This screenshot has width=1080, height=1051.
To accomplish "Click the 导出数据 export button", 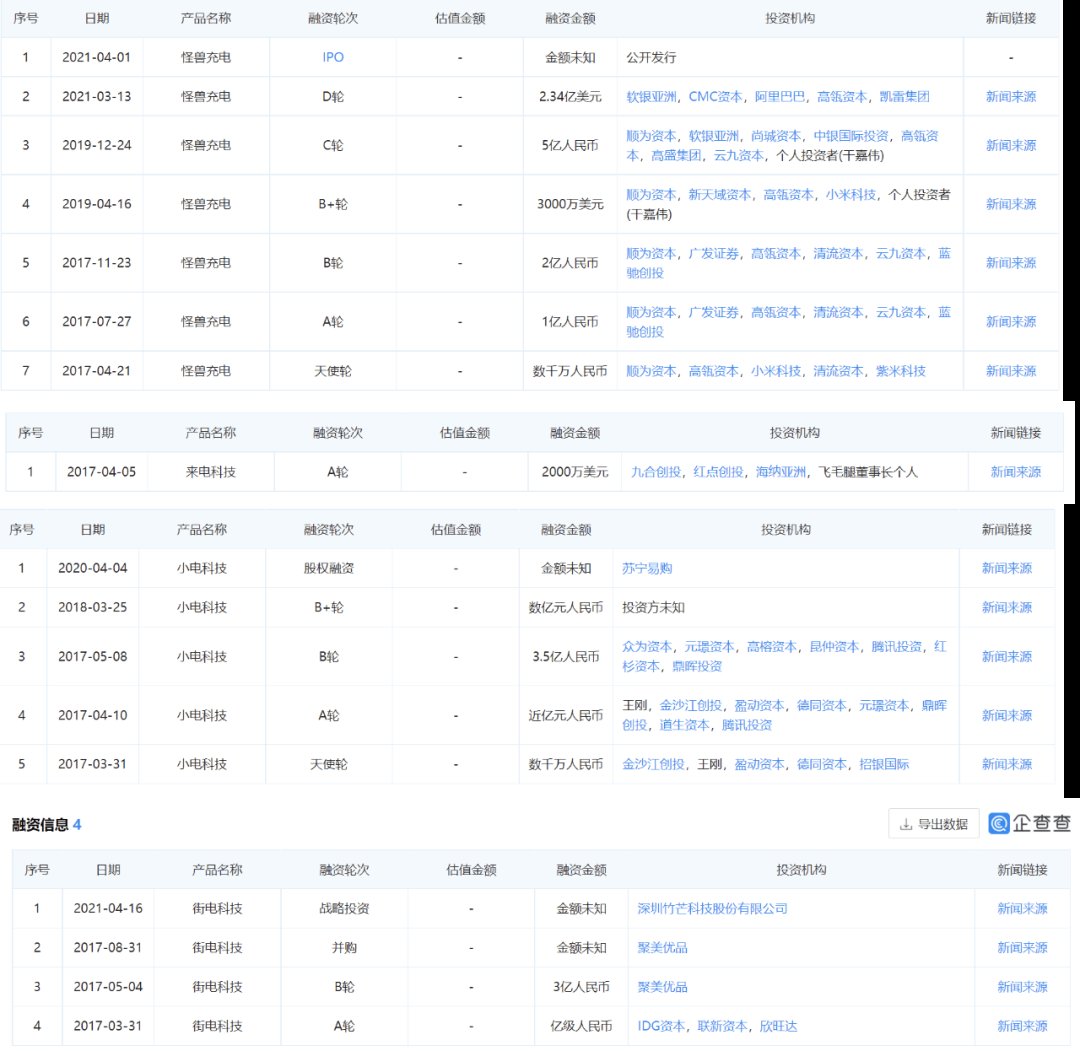I will (934, 824).
